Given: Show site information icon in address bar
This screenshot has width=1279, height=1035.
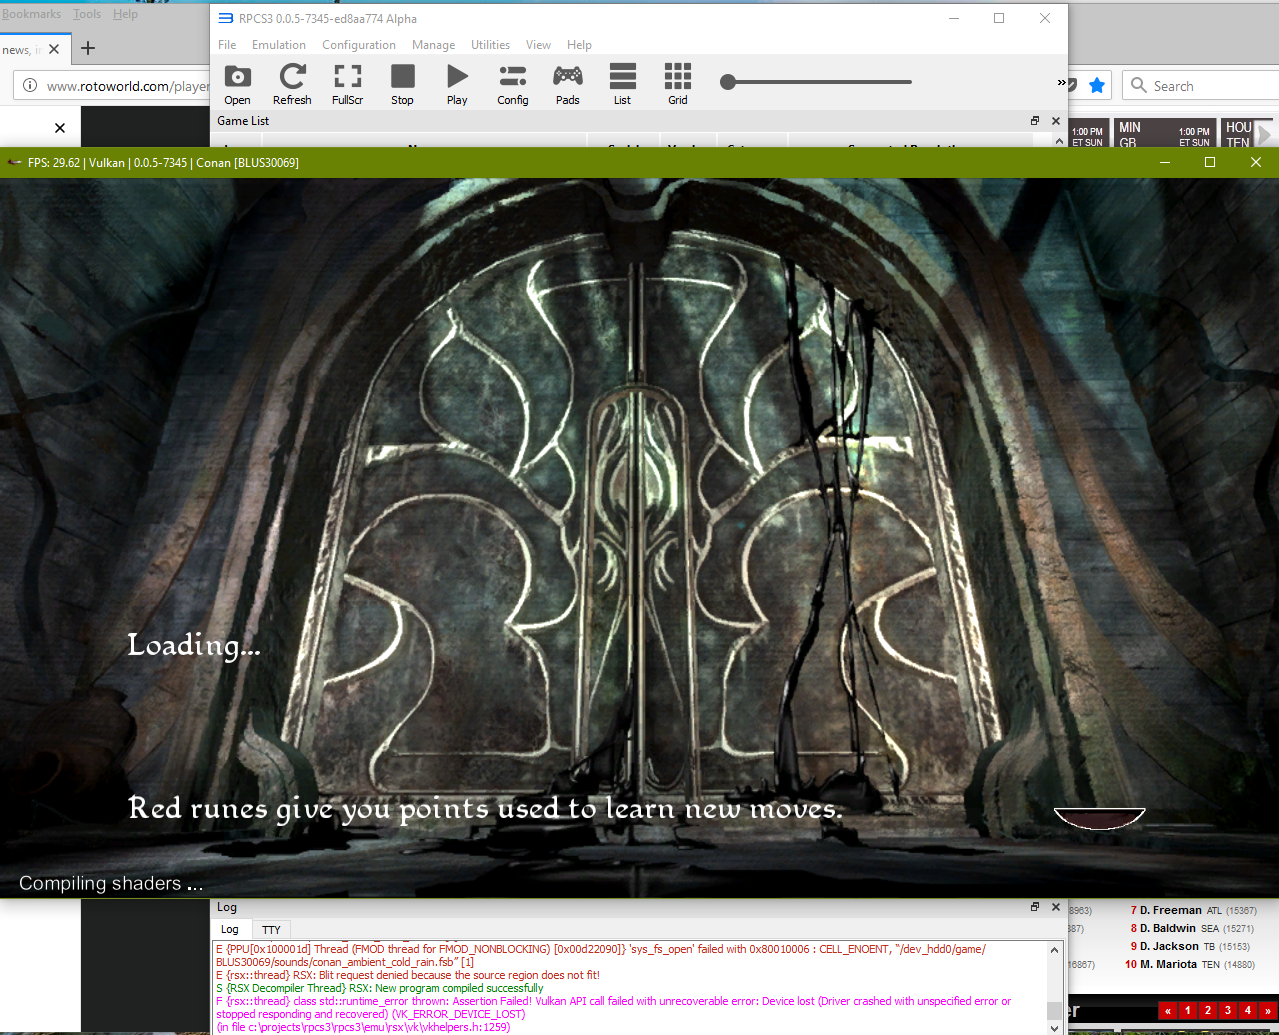Looking at the screenshot, I should point(30,85).
